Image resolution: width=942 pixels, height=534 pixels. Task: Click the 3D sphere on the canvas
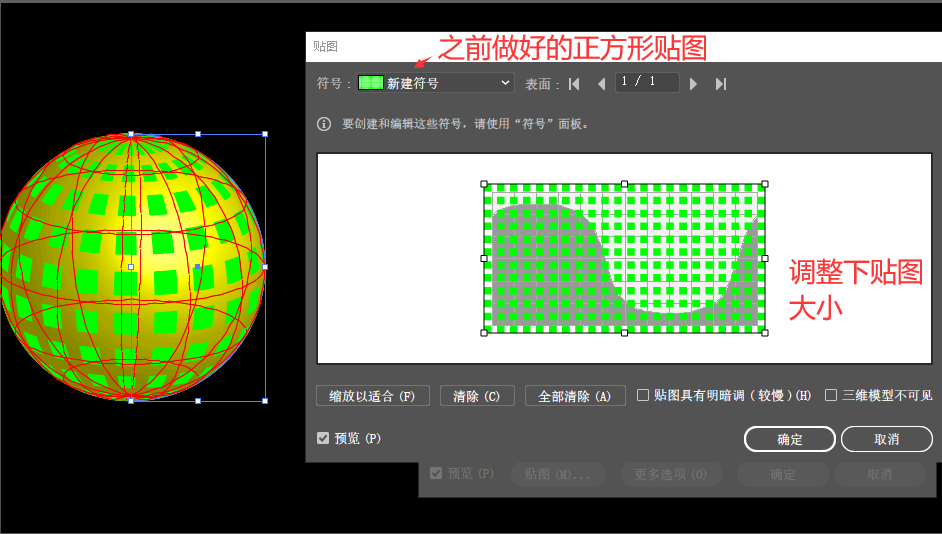pos(132,267)
